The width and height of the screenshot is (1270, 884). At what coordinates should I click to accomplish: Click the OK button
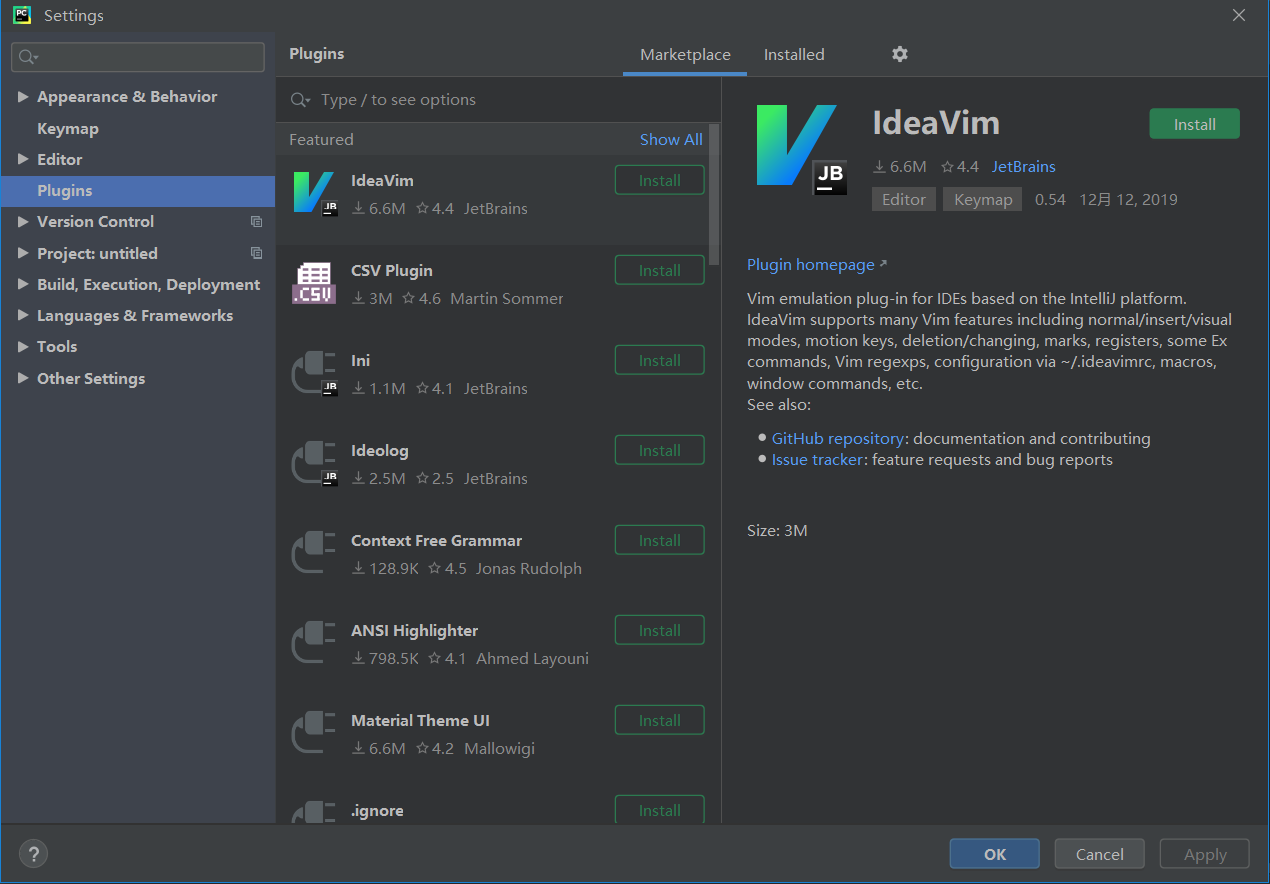(x=995, y=854)
